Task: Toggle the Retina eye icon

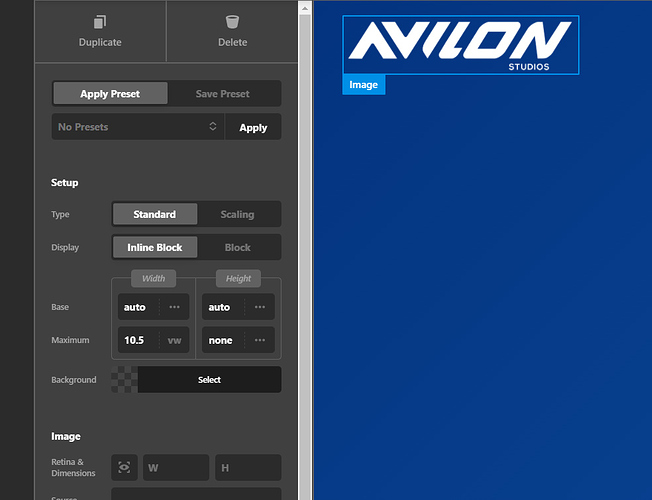Action: point(124,467)
